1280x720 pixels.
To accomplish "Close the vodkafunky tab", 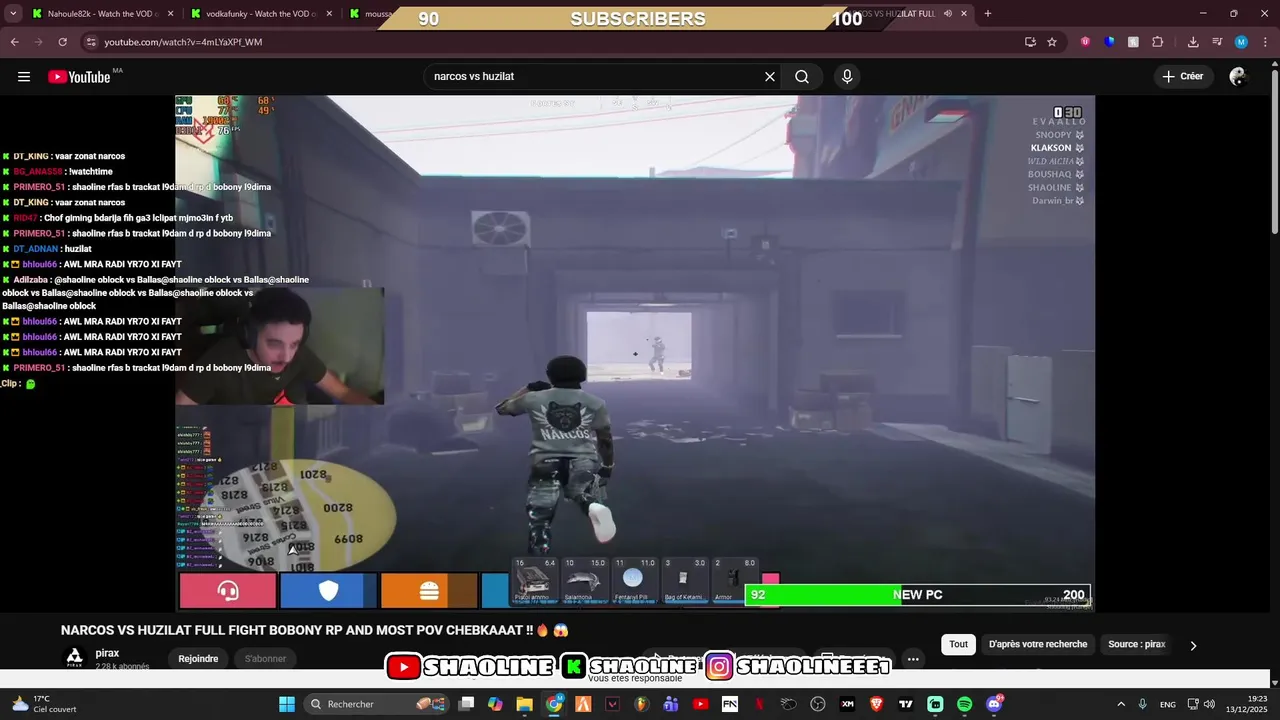I will 329,14.
